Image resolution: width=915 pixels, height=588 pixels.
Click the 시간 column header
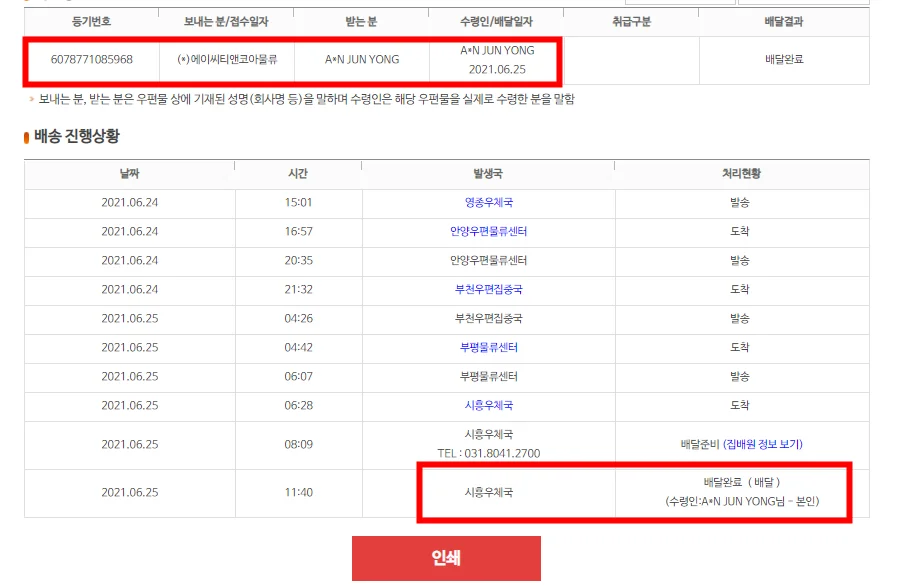tap(298, 173)
